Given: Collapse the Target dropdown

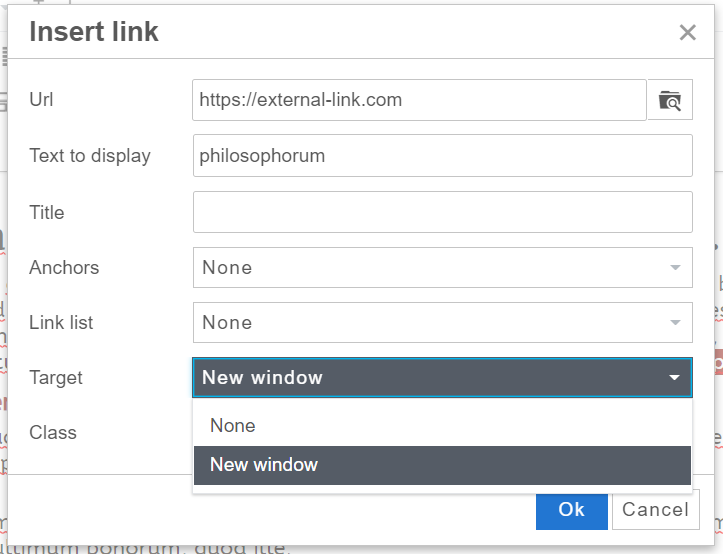Looking at the screenshot, I should pyautogui.click(x=442, y=378).
